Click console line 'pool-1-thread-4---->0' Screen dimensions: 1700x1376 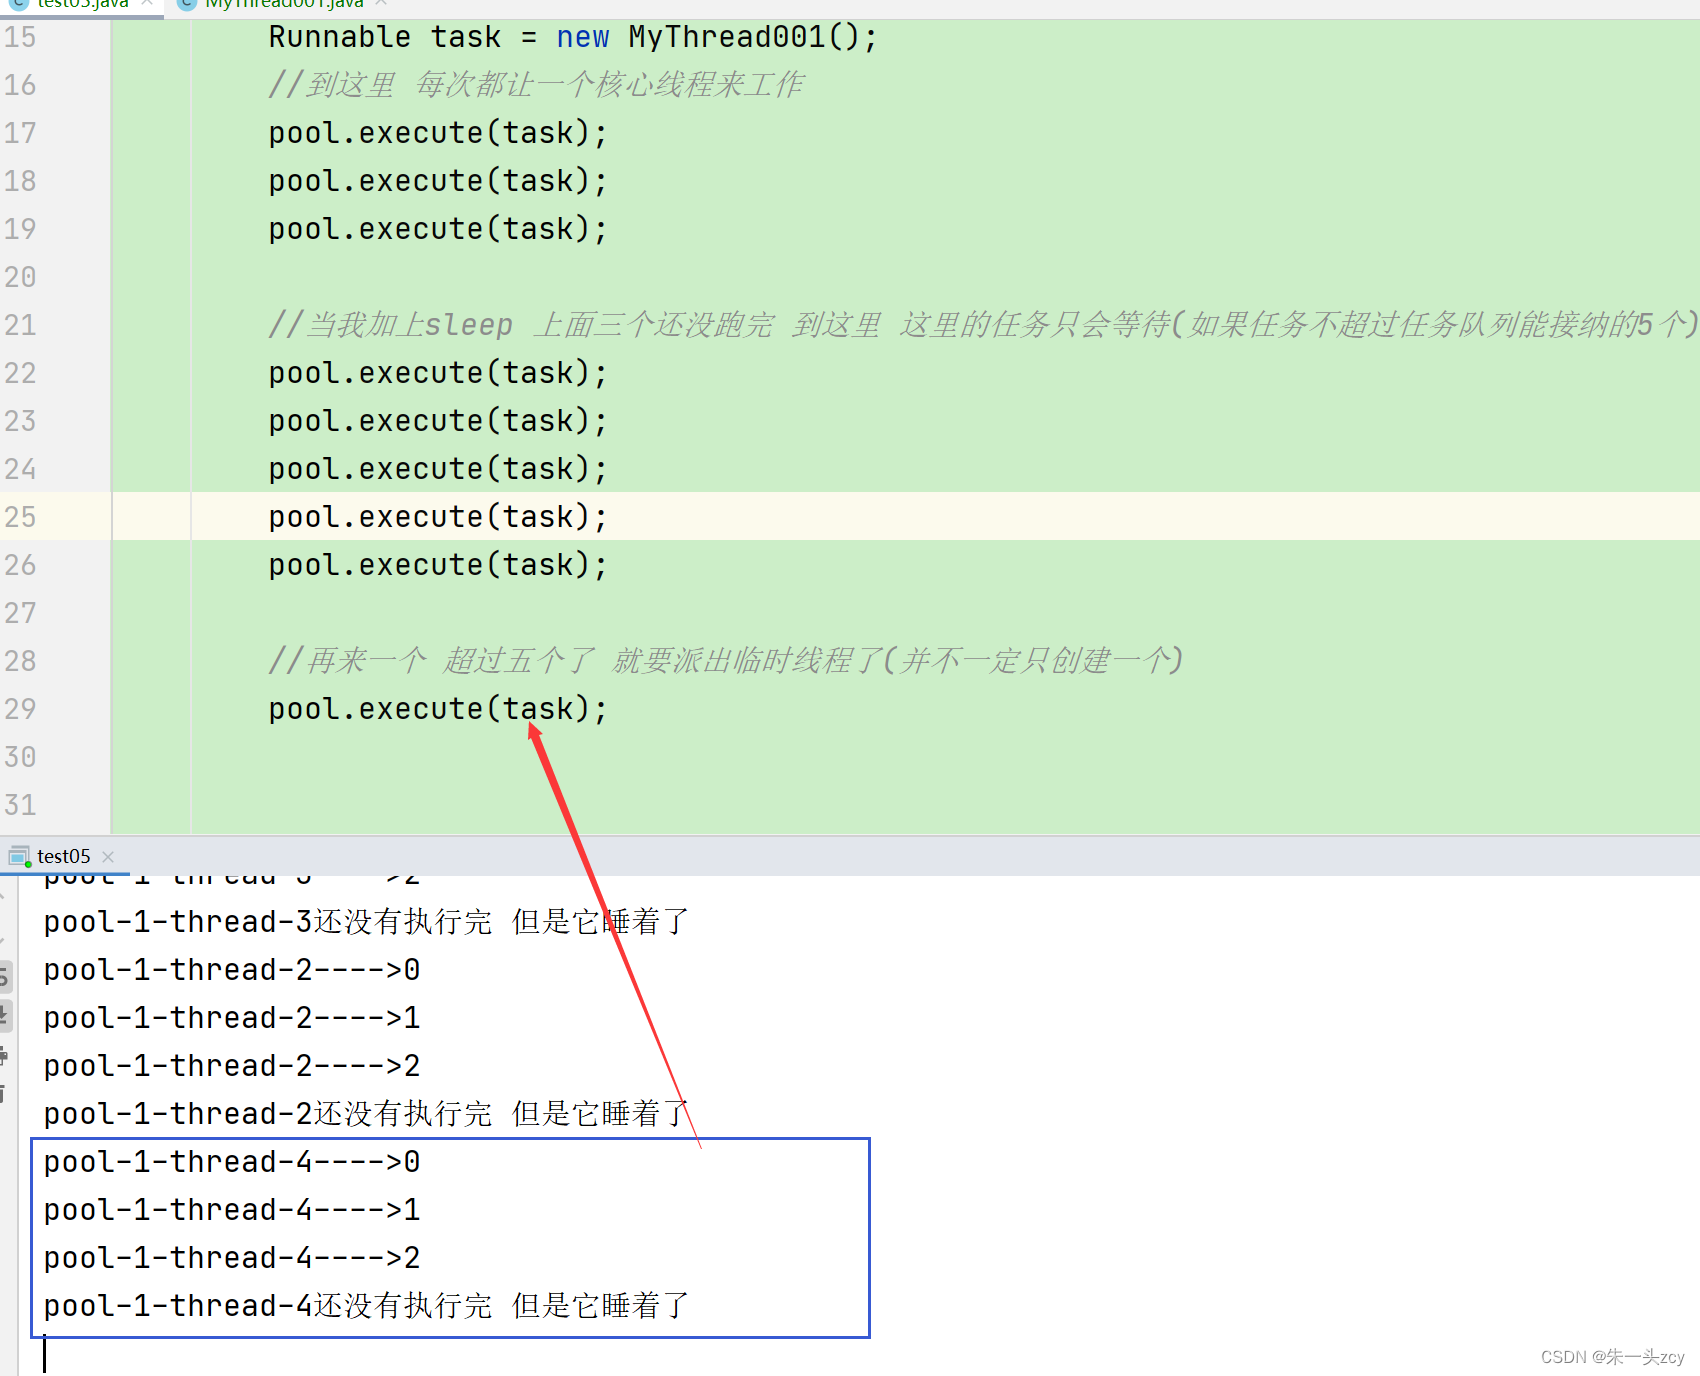point(232,1162)
